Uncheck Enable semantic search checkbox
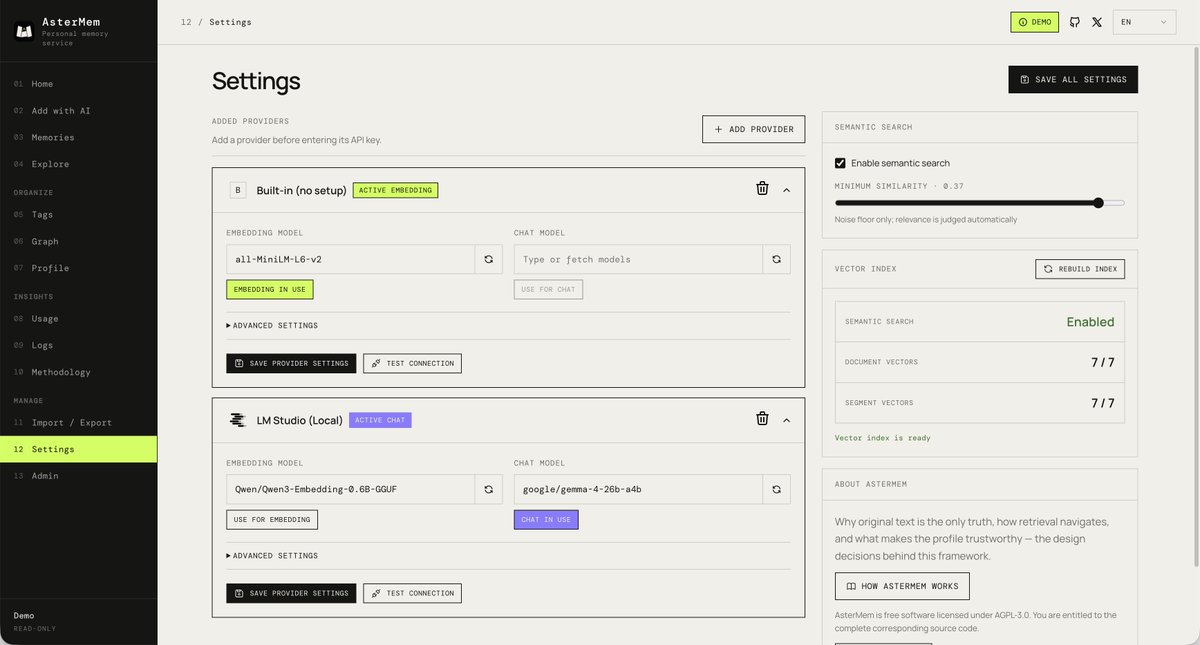 coord(840,163)
